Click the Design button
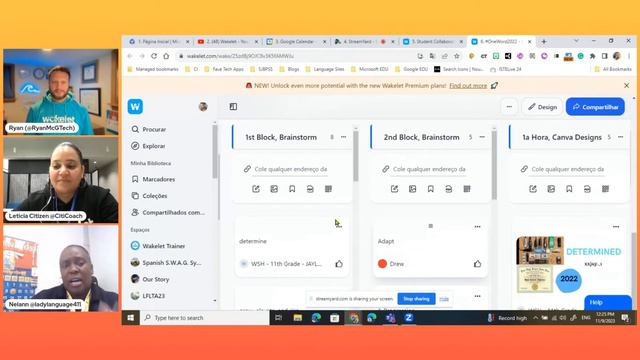Viewport: 640px width, 360px height. (x=542, y=107)
